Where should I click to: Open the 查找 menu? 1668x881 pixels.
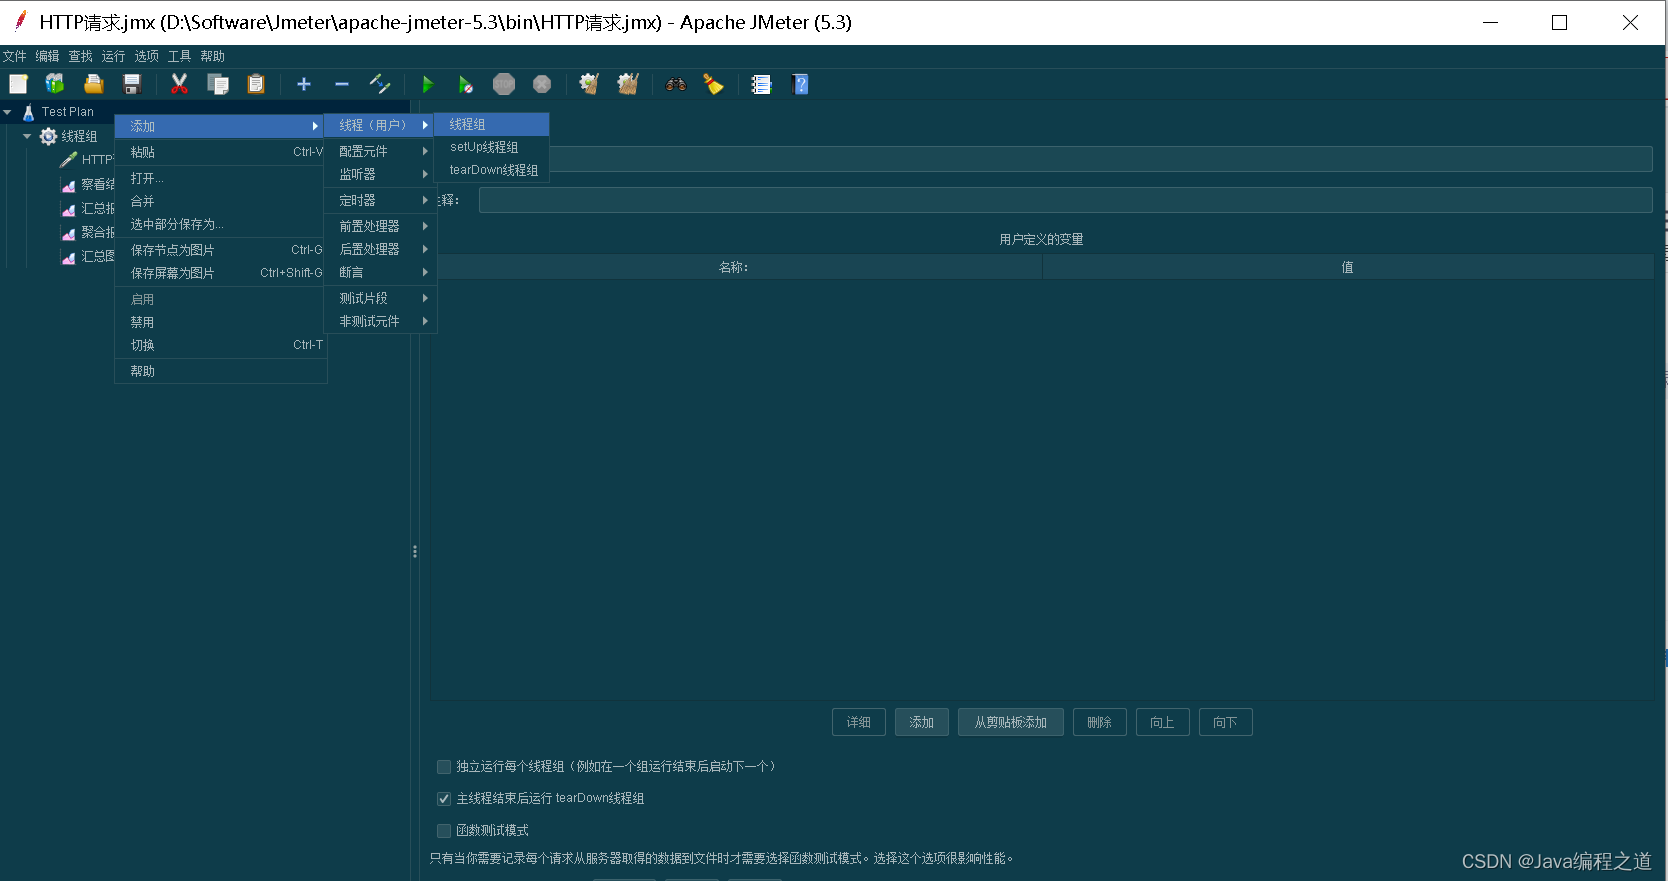coord(81,56)
